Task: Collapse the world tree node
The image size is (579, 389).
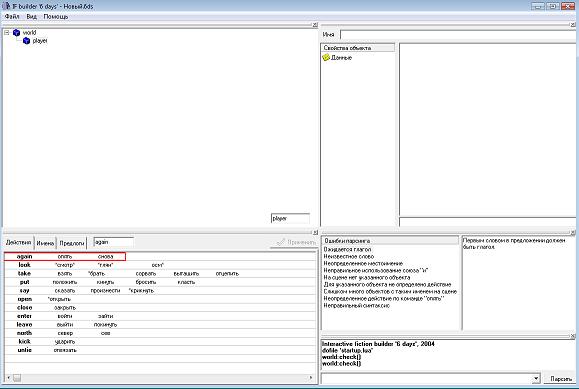Action: click(7, 33)
